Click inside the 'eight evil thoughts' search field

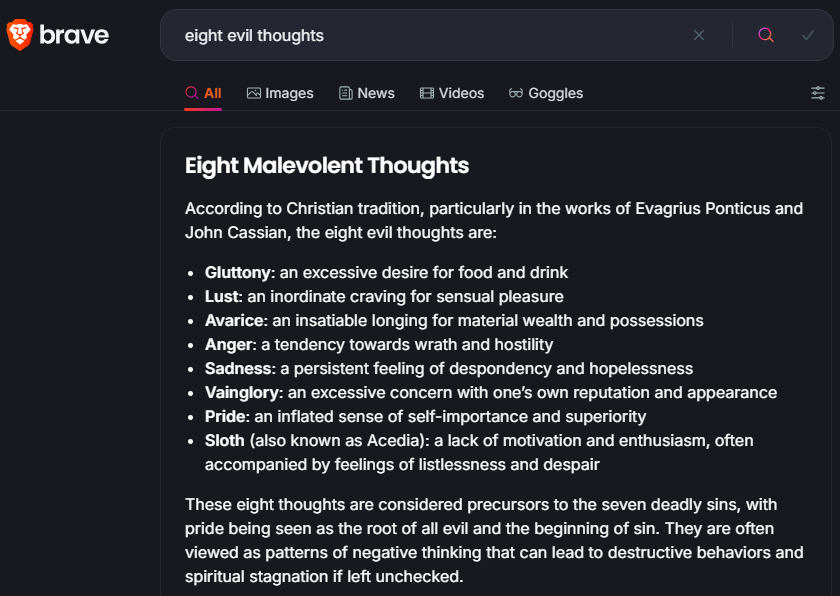[x=431, y=35]
